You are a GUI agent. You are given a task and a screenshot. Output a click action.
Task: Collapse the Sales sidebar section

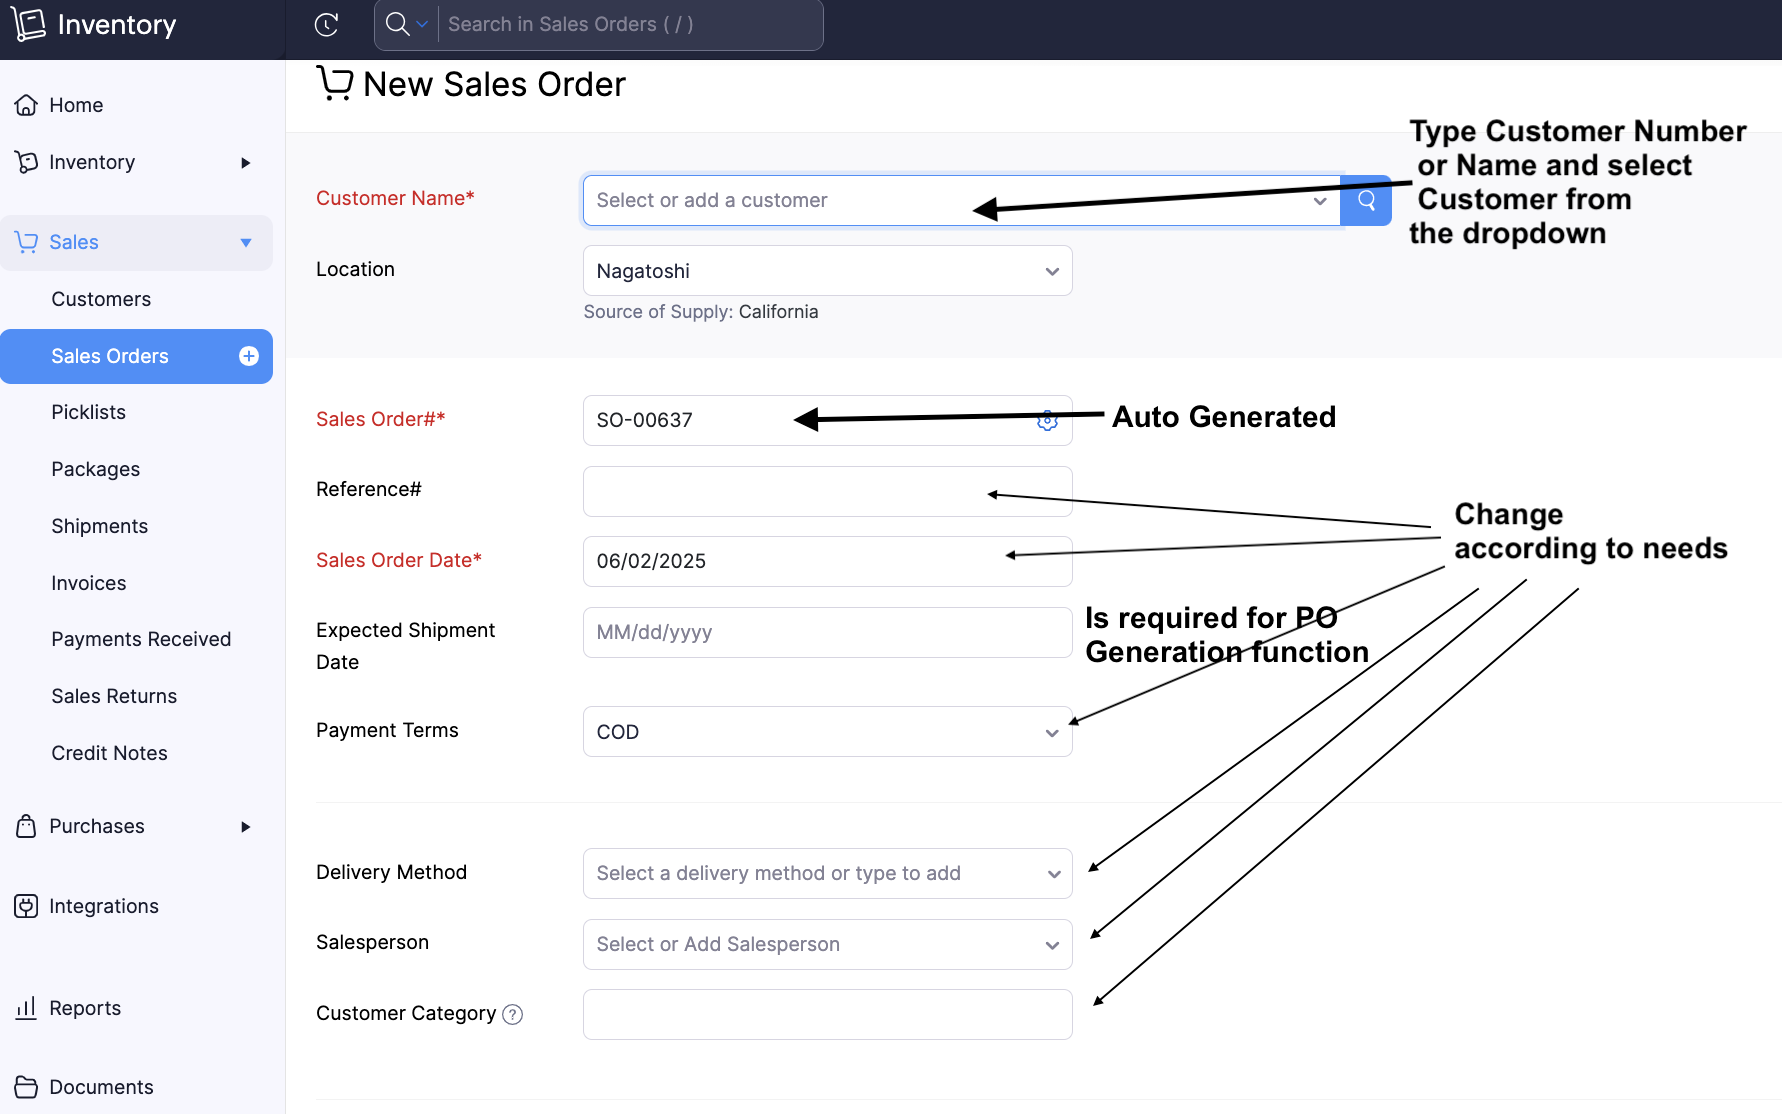245,242
